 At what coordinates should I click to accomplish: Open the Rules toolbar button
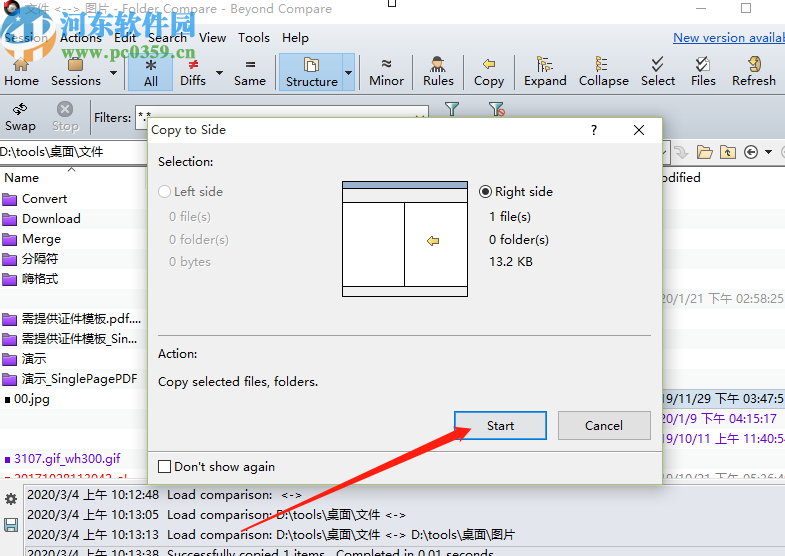438,72
